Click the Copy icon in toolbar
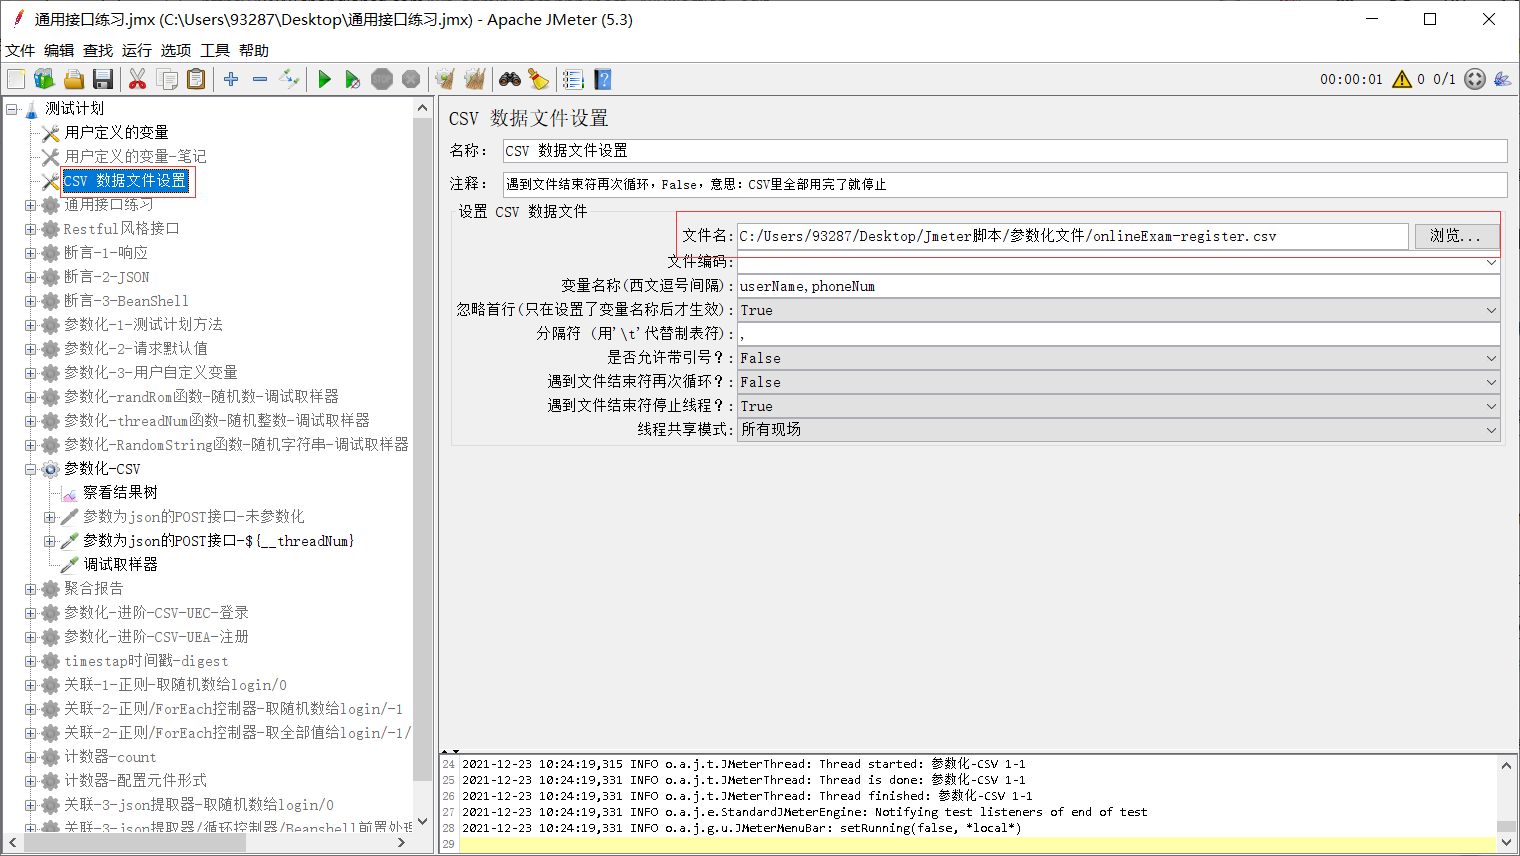Viewport: 1520px width, 856px height. click(x=167, y=79)
